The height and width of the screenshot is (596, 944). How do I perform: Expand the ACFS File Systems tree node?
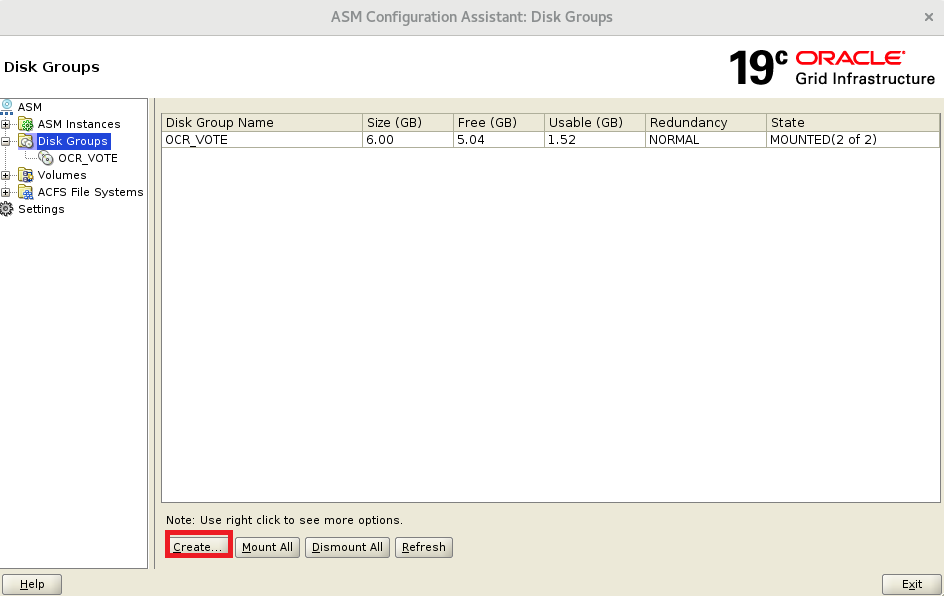click(5, 192)
